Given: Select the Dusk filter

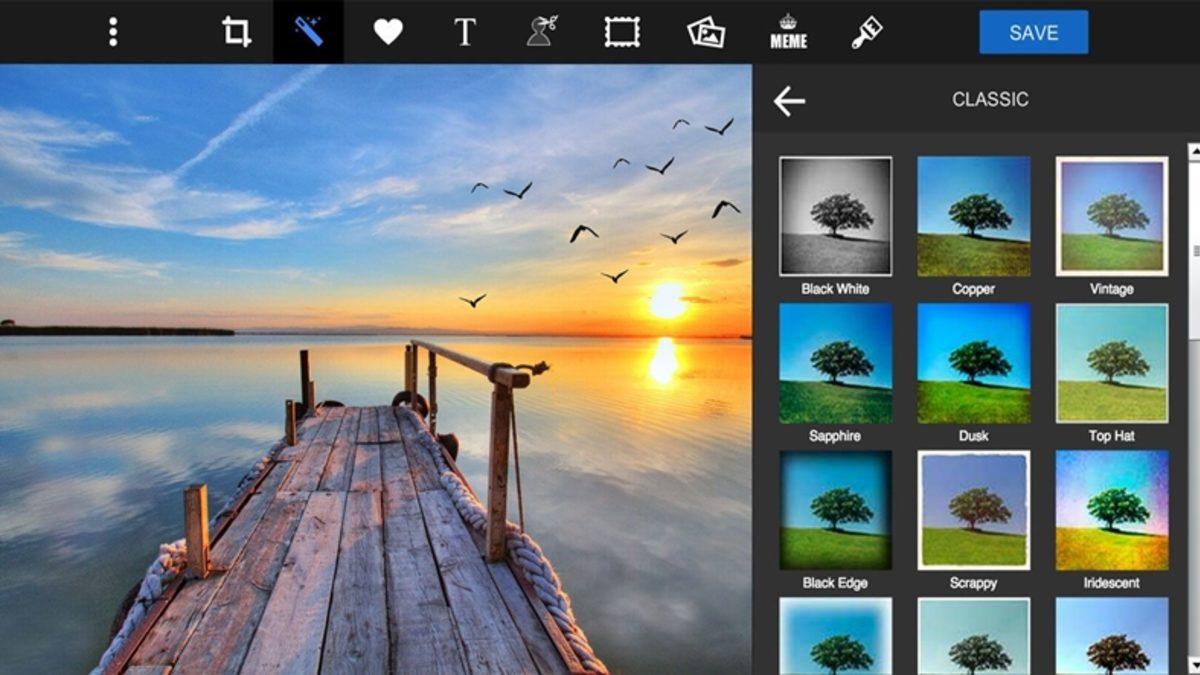Looking at the screenshot, I should (x=973, y=362).
